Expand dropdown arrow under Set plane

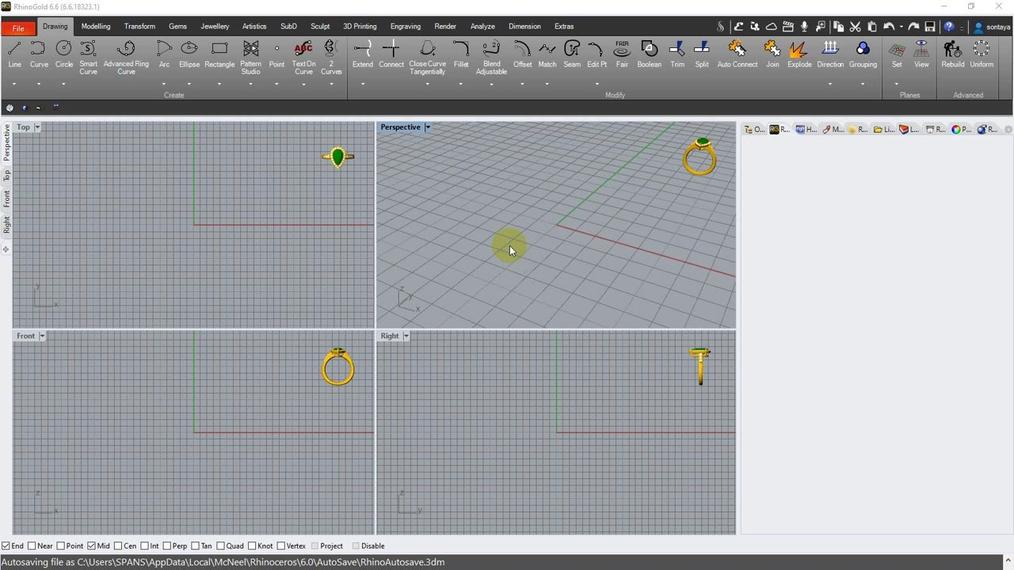(896, 84)
